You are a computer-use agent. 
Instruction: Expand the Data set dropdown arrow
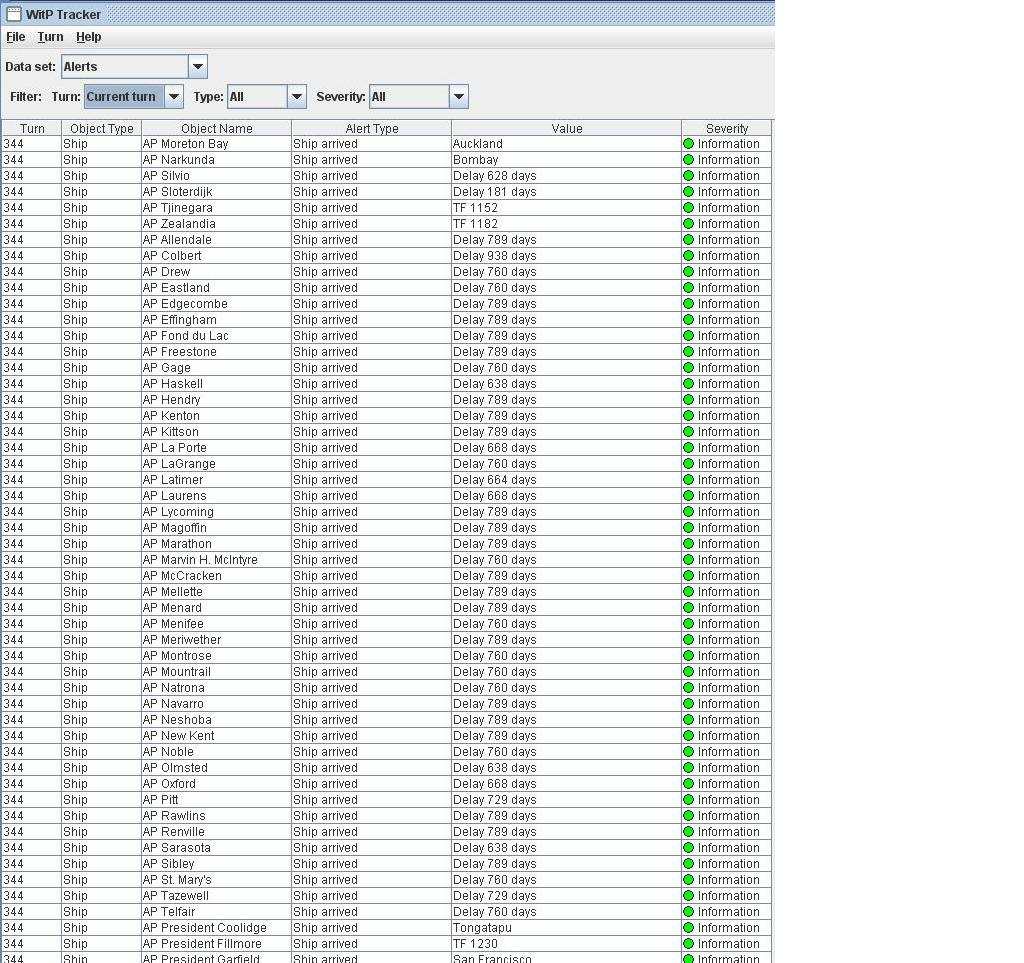(x=198, y=67)
